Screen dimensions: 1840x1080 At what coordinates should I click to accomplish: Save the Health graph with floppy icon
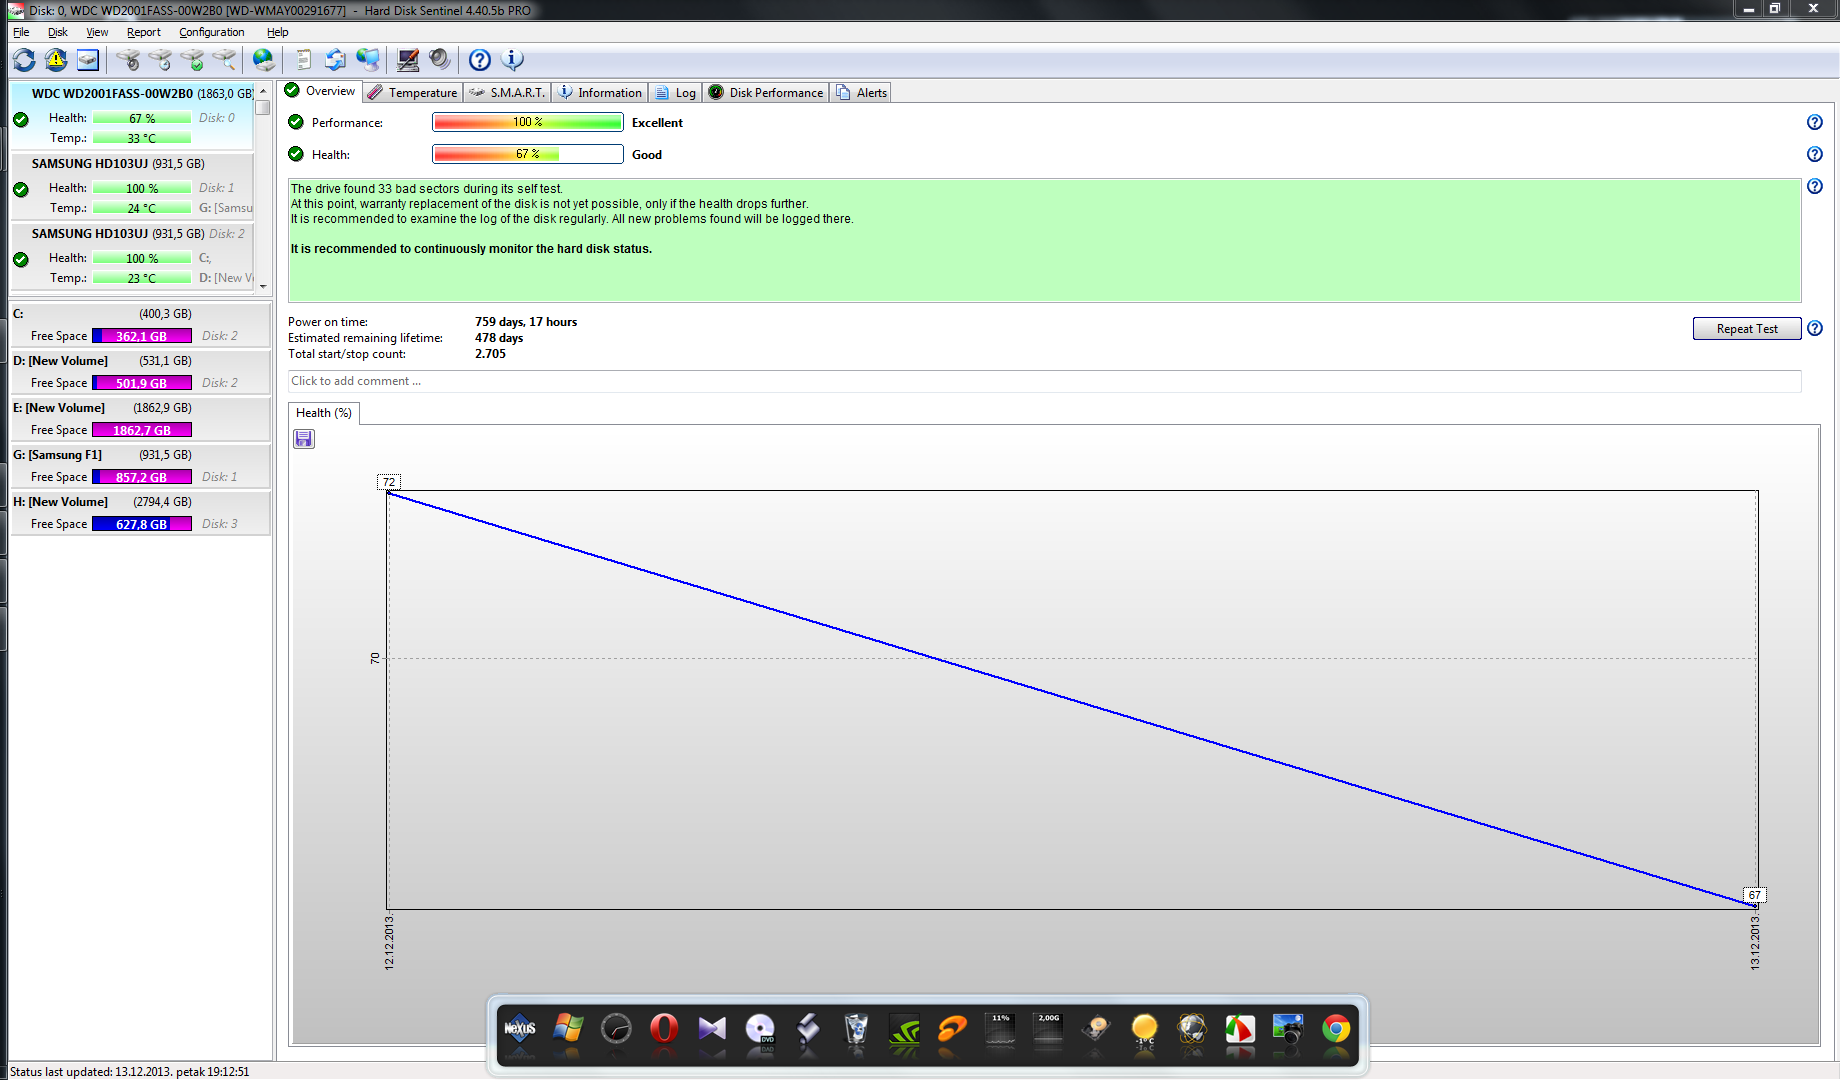point(304,439)
